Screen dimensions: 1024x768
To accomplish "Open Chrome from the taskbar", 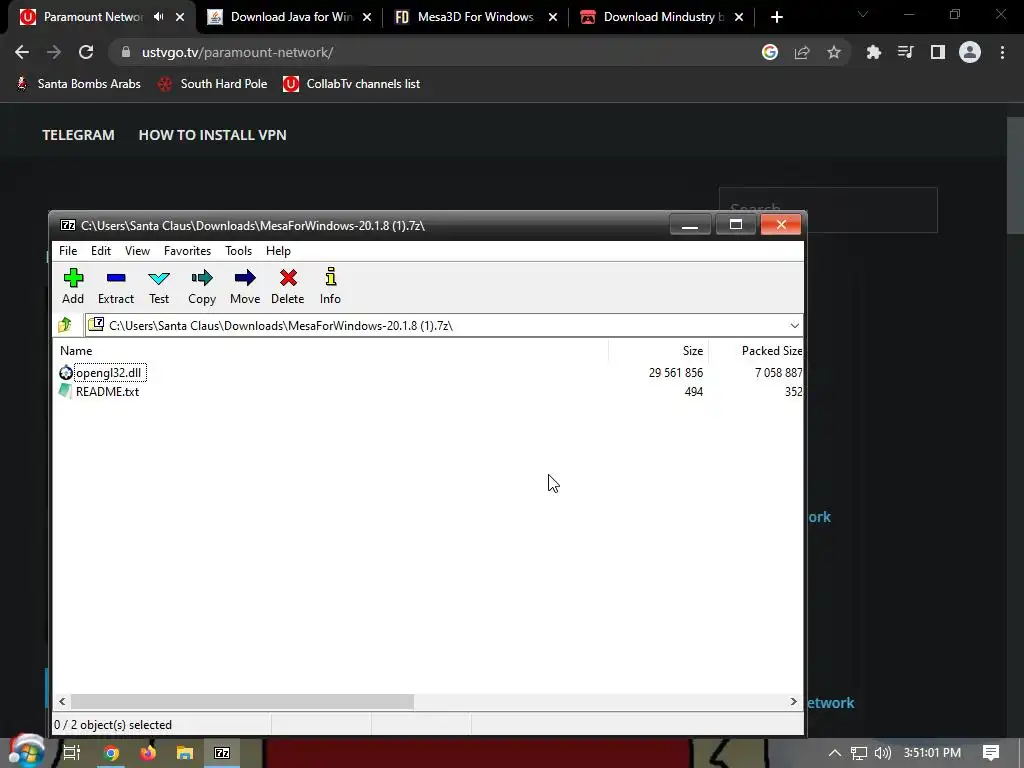I will point(112,753).
